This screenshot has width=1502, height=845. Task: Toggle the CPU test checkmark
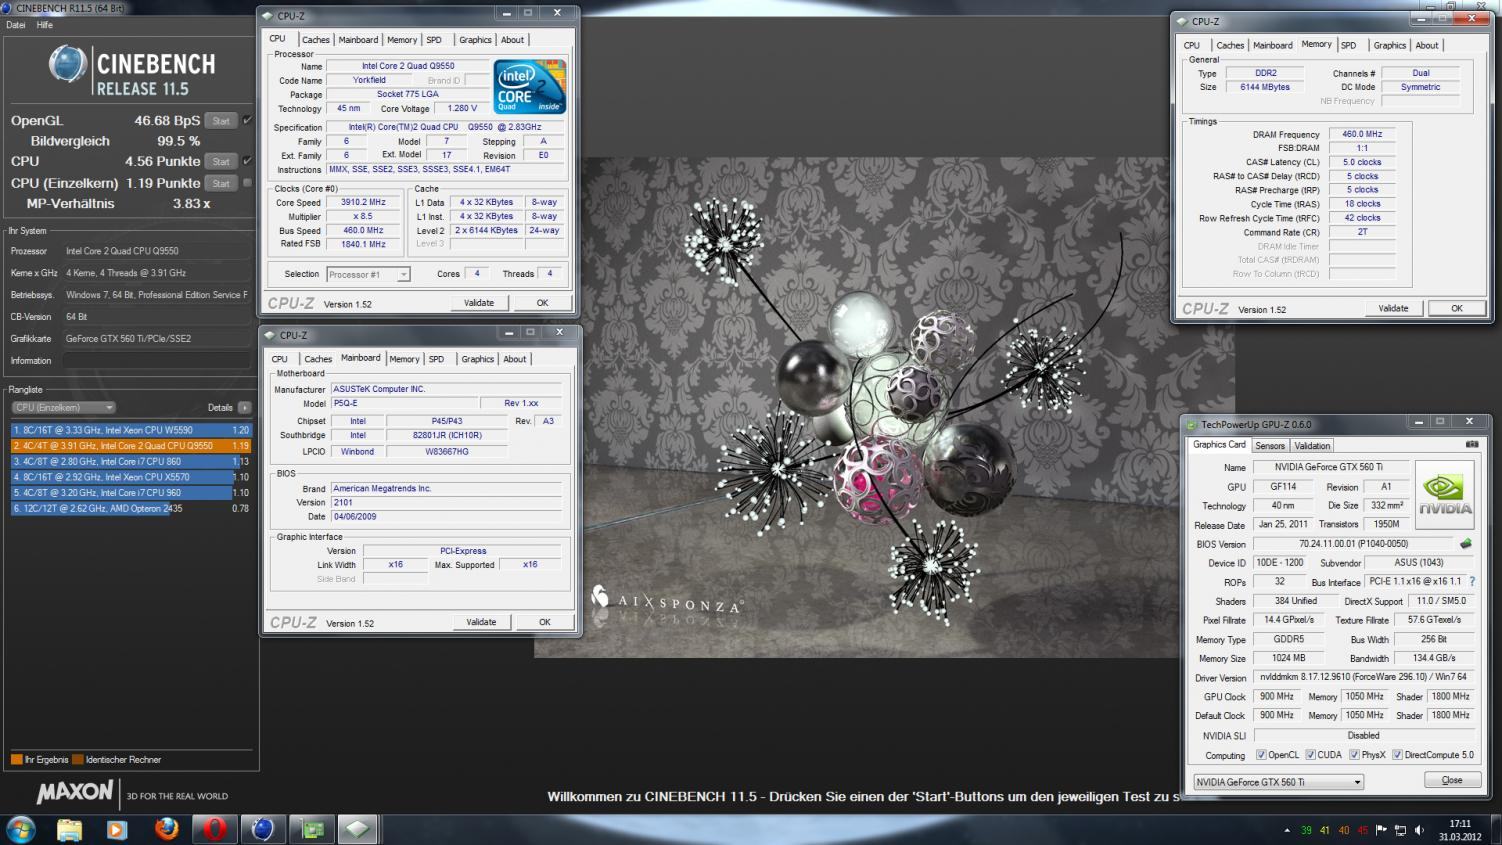point(247,160)
